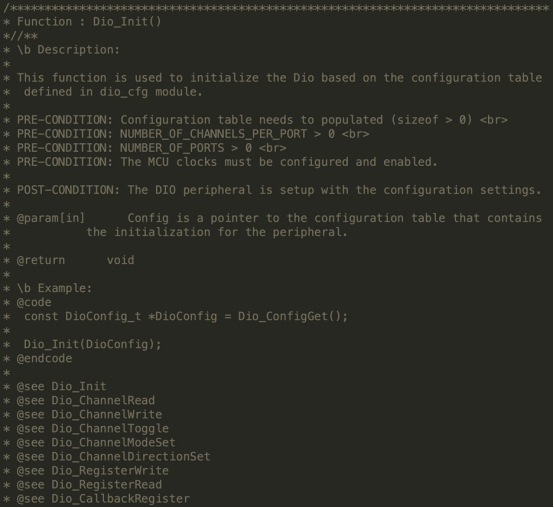Click NUMBER_OF_CHANNELS_PER_PORT in the pre-condition line

pyautogui.click(x=213, y=134)
